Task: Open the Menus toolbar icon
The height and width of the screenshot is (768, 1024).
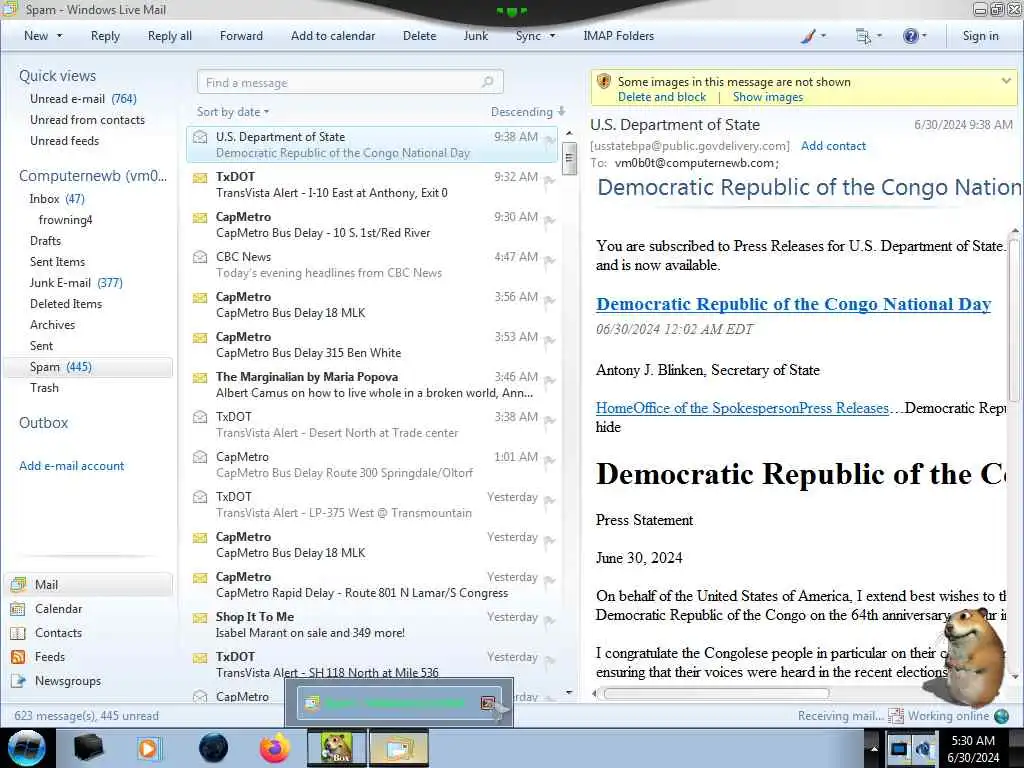Action: point(863,36)
